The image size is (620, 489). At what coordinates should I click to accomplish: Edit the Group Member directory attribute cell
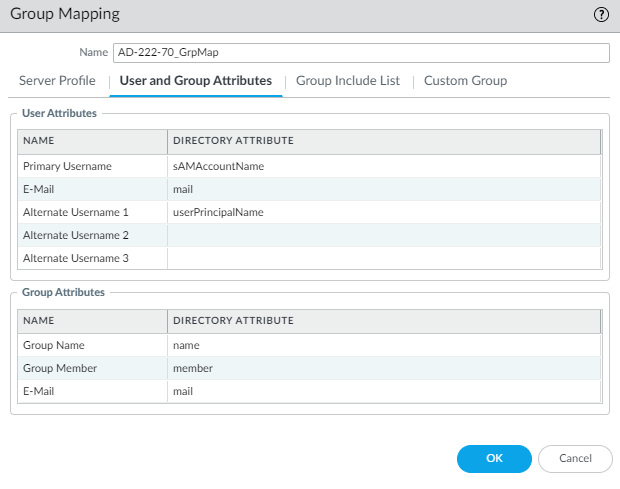tap(384, 368)
